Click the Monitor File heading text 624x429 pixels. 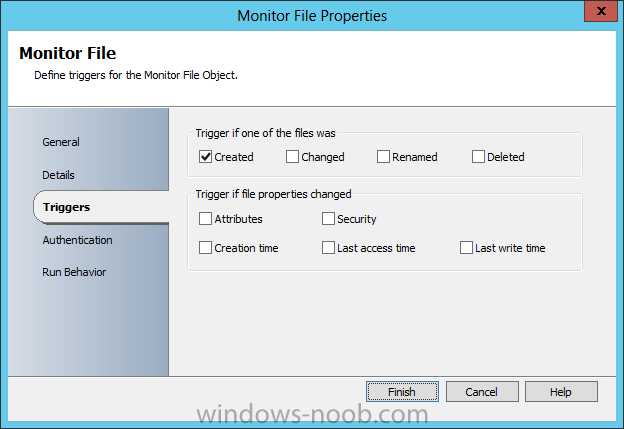(x=68, y=53)
